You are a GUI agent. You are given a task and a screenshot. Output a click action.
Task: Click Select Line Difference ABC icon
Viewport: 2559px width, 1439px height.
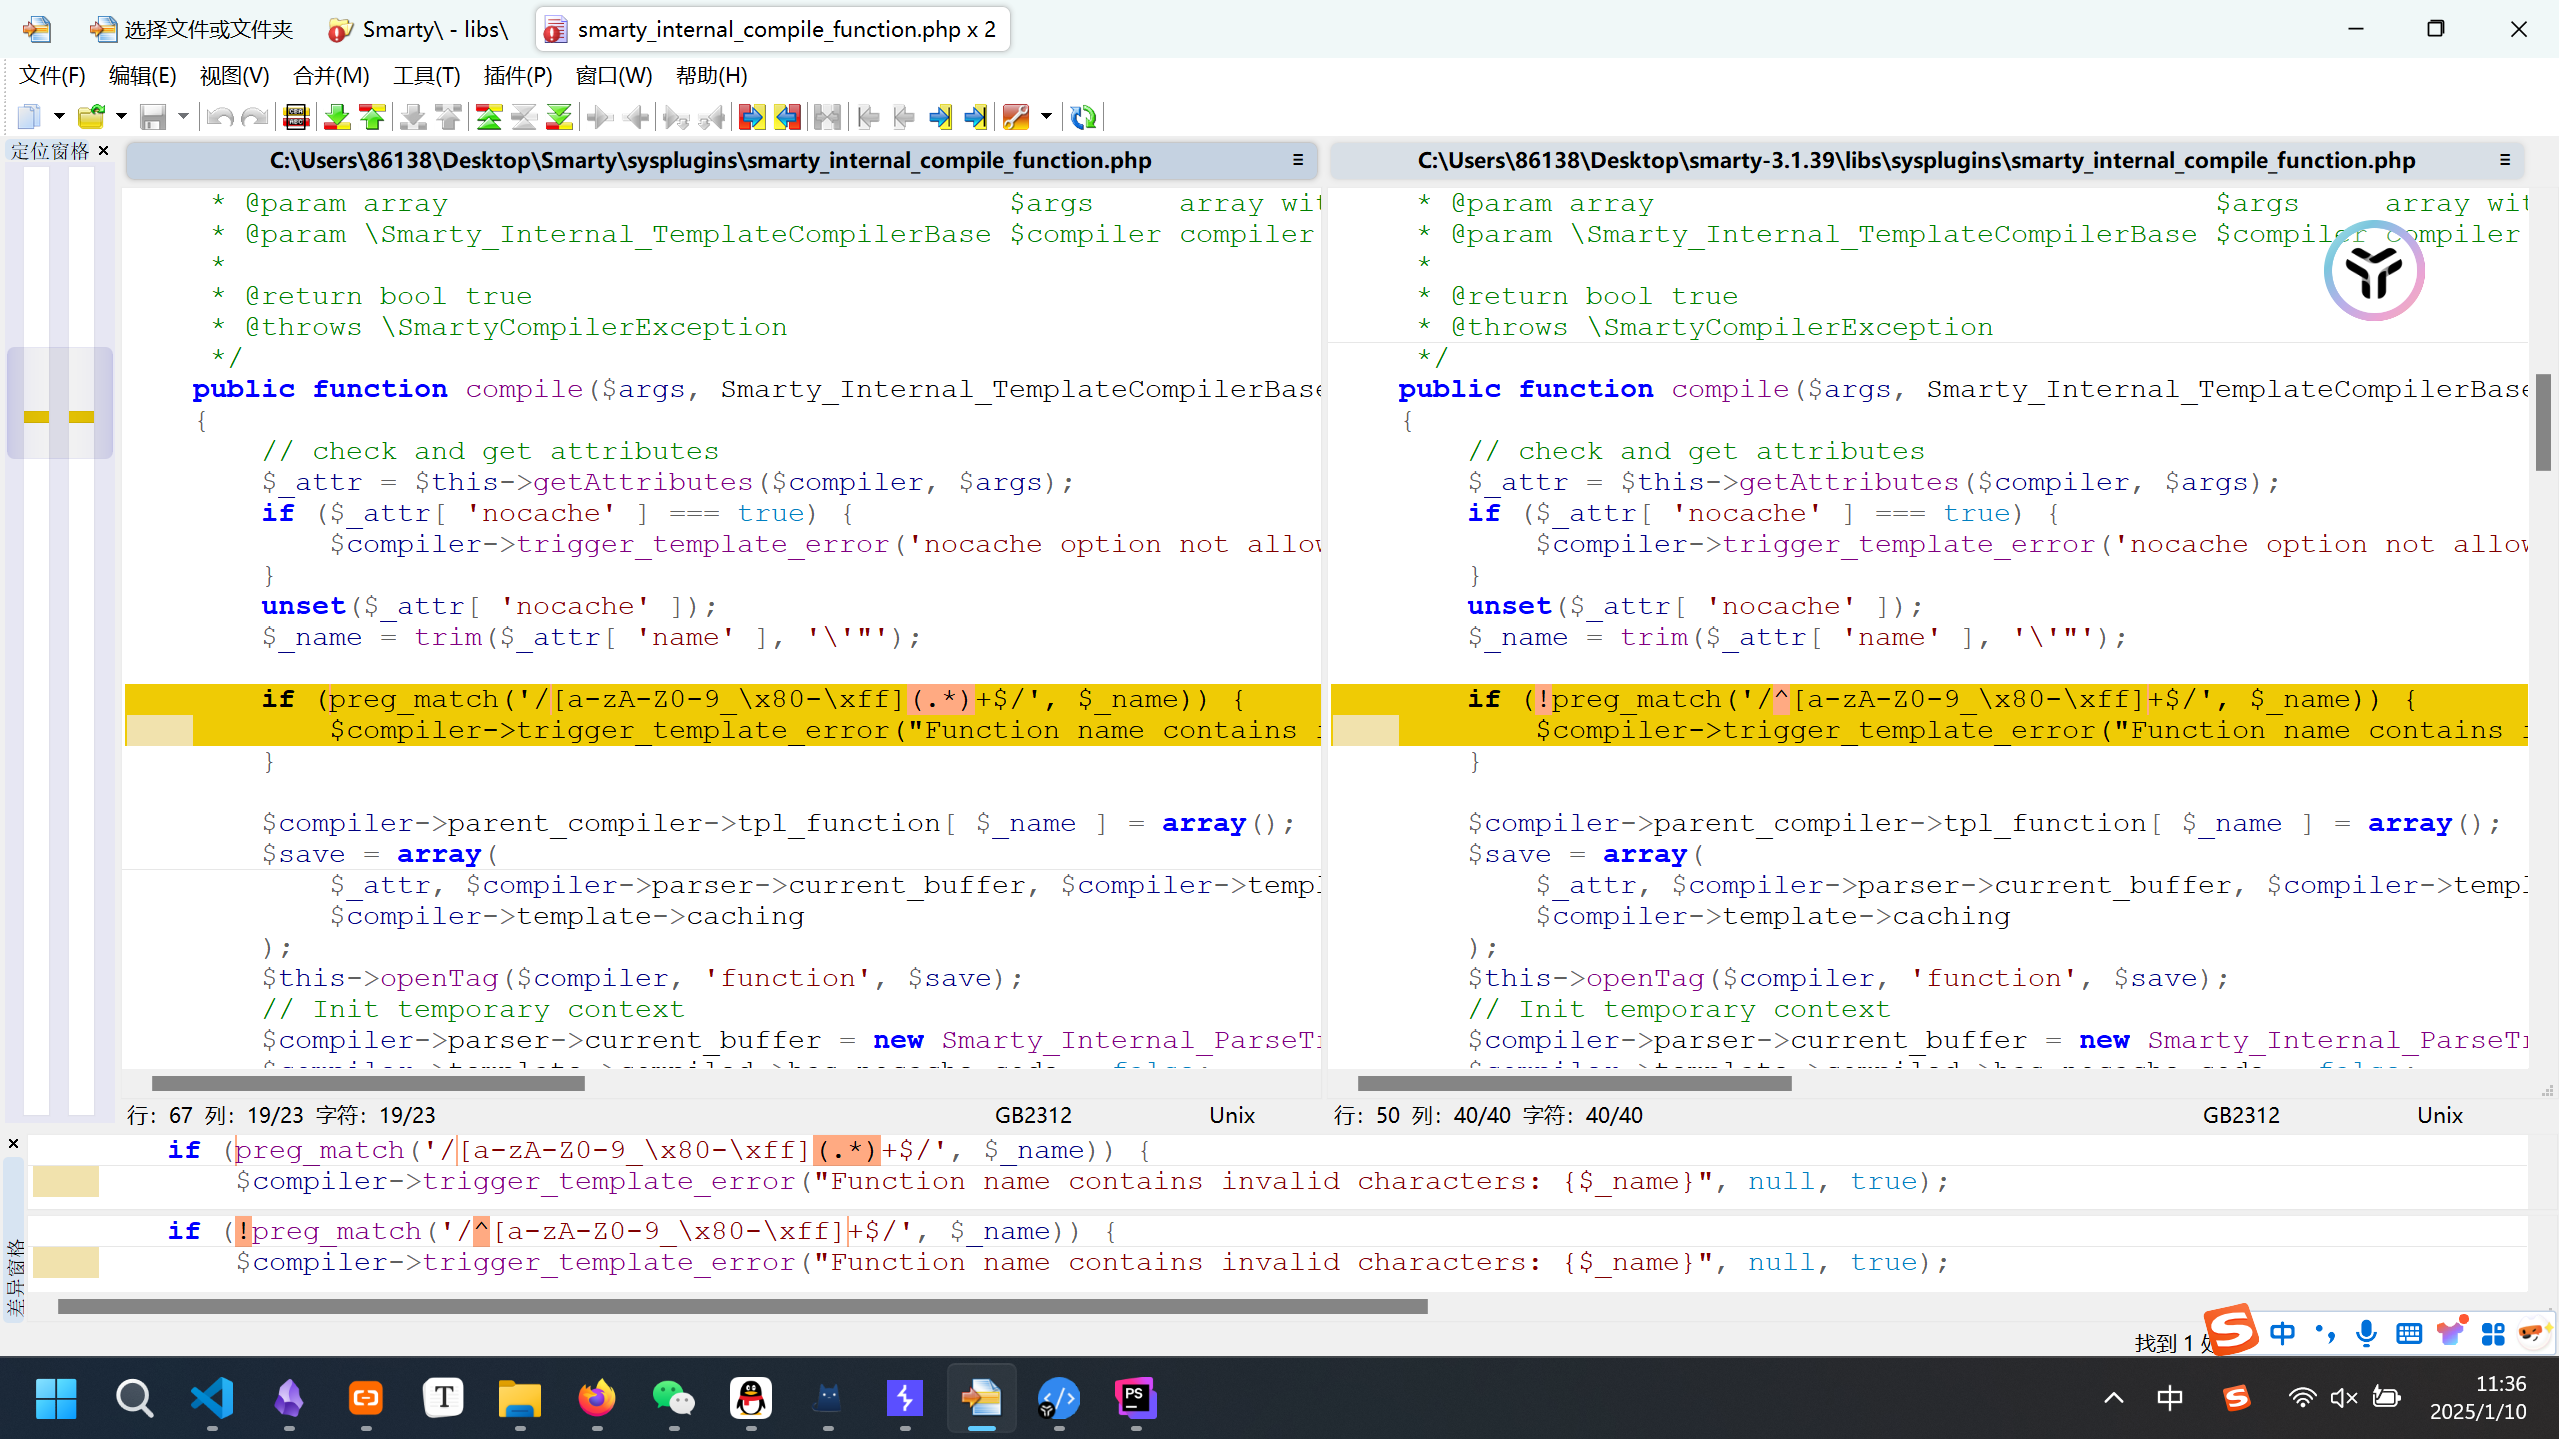296,117
